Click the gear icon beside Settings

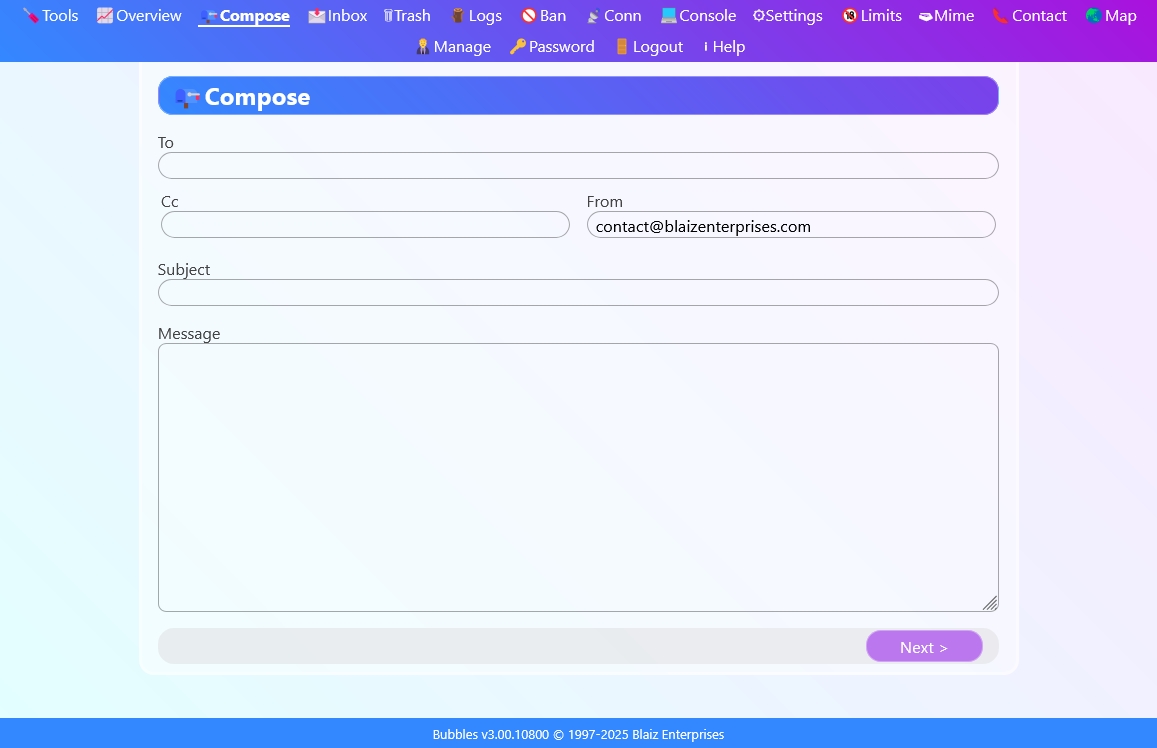click(759, 15)
